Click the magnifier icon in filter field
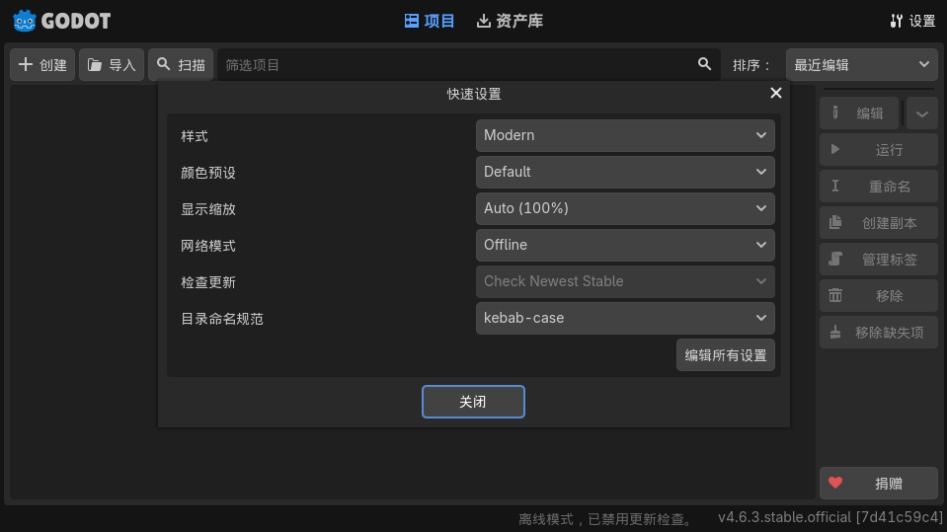This screenshot has width=947, height=532. click(704, 64)
